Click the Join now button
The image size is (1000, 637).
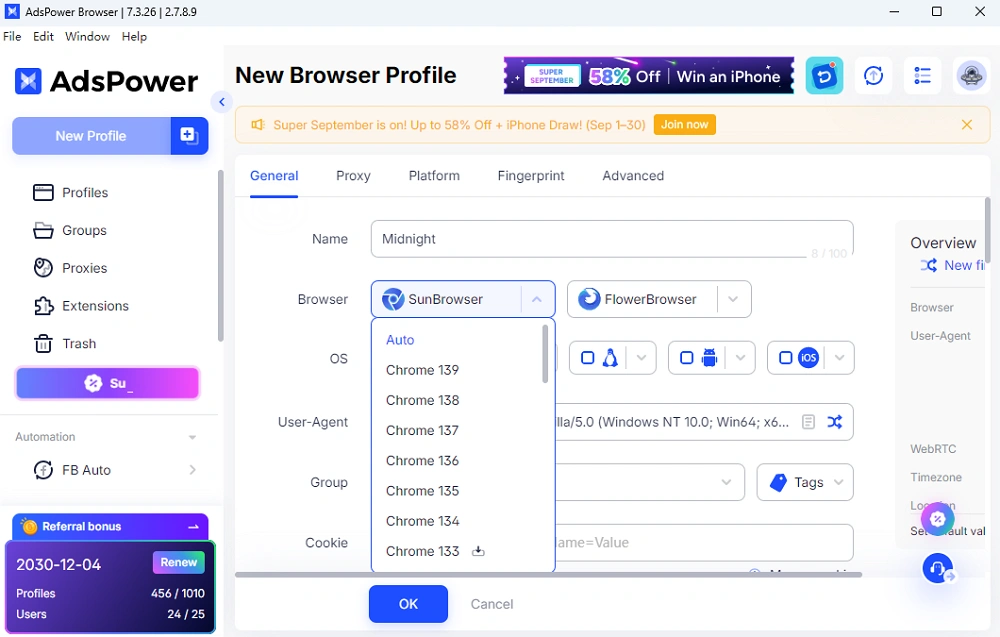click(684, 125)
